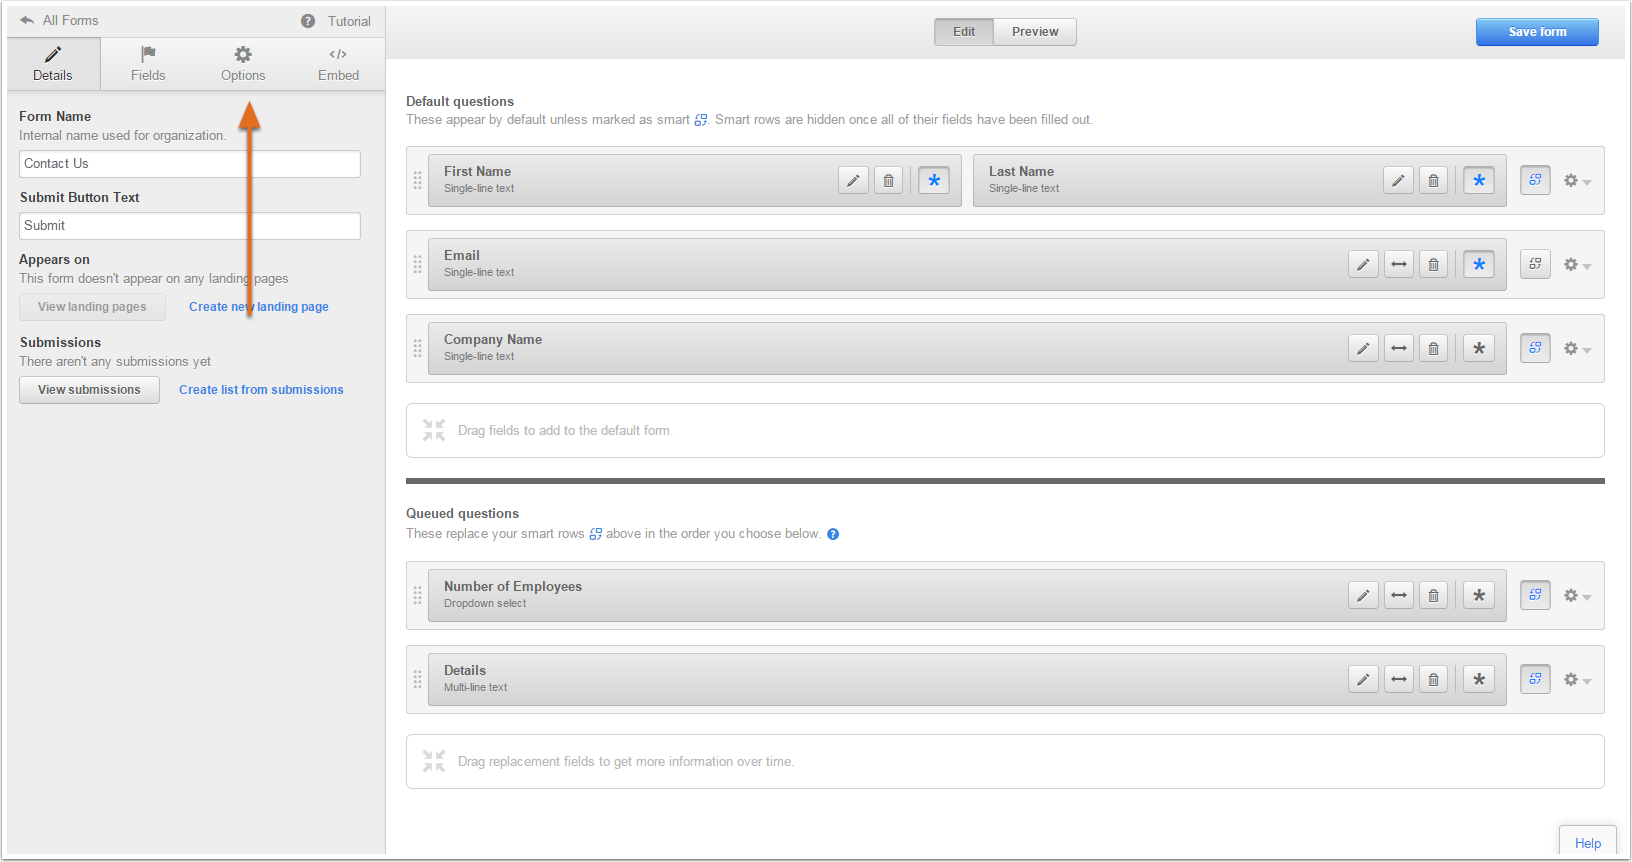Edit the Number of Employees field
The width and height of the screenshot is (1632, 862).
point(1363,595)
